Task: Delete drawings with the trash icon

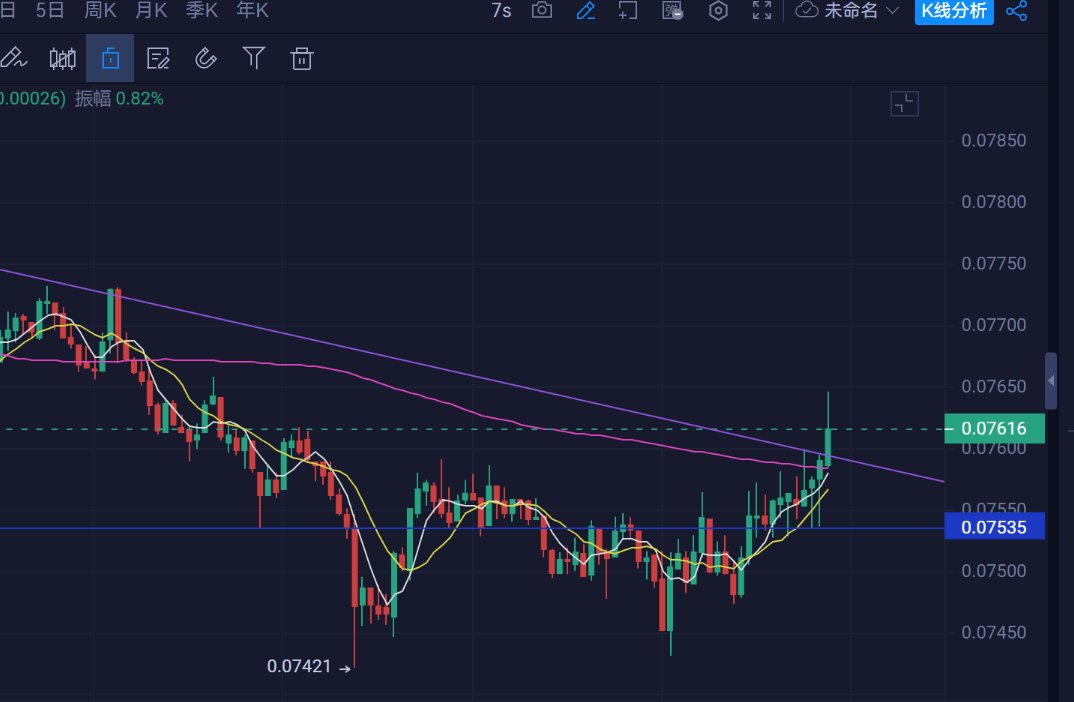Action: (x=301, y=58)
